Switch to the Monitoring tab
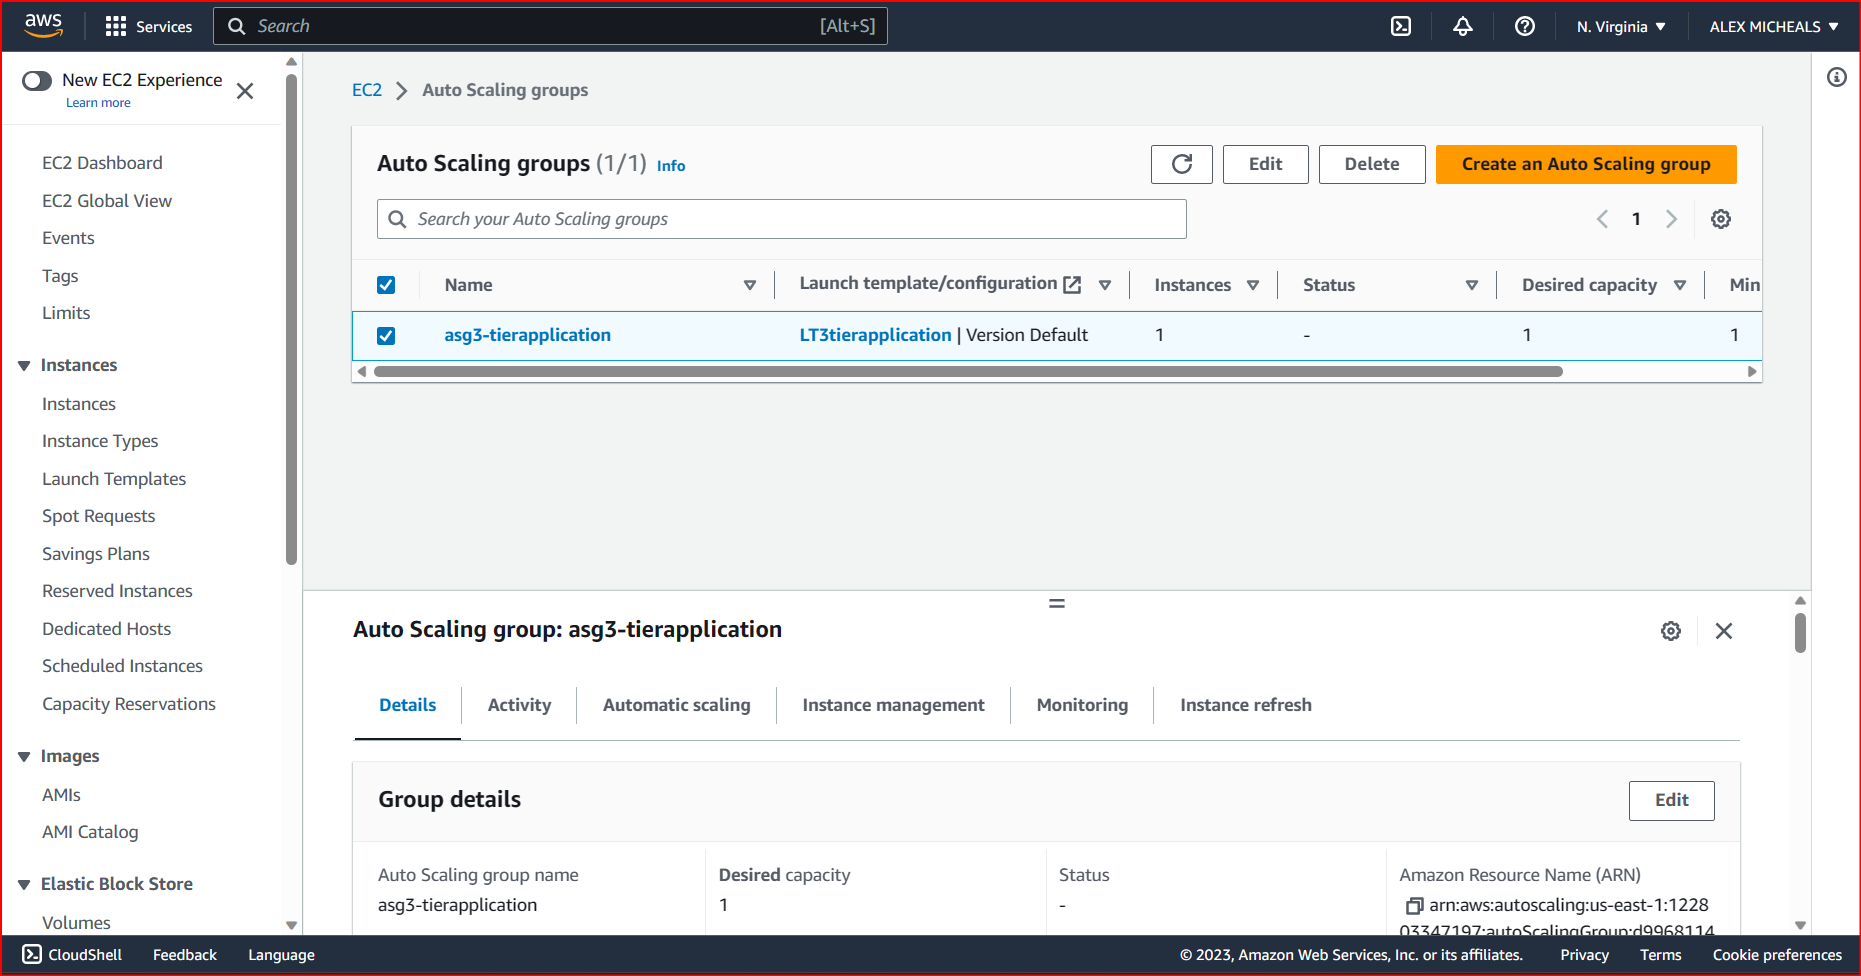Screen dimensions: 1861x976 [1081, 705]
